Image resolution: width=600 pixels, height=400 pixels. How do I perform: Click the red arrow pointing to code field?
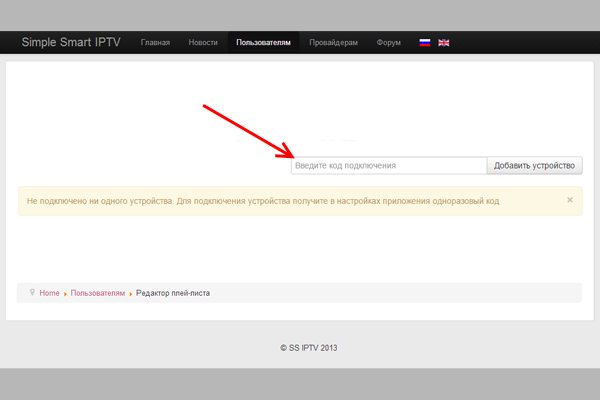(247, 130)
